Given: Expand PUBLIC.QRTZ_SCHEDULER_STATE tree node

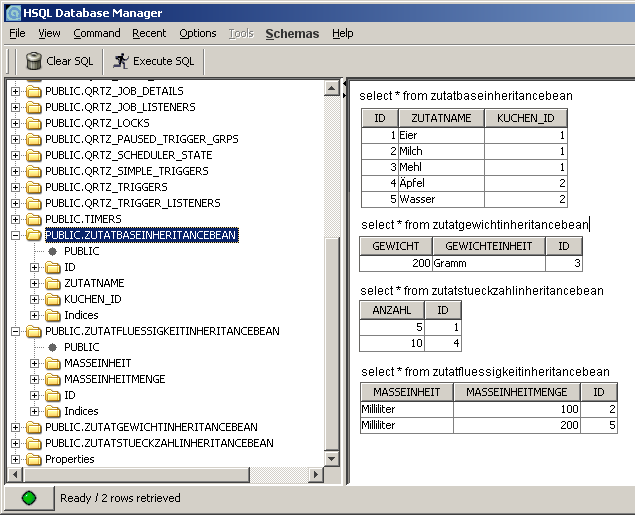Looking at the screenshot, I should click(15, 155).
